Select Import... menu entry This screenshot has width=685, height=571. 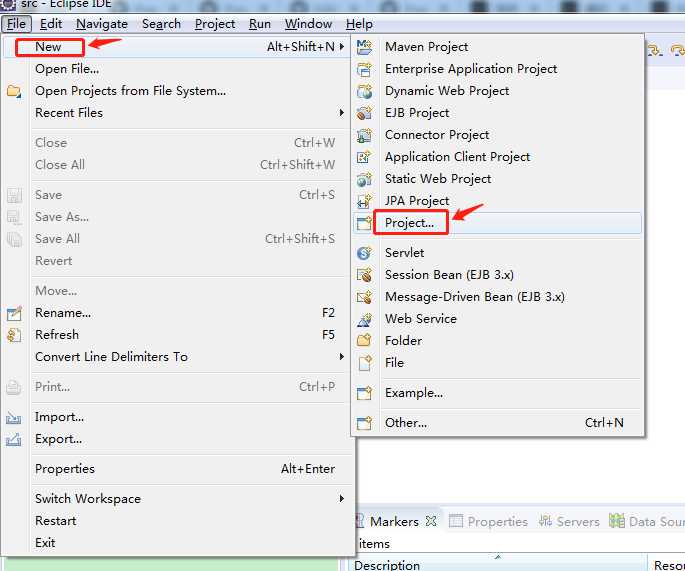pos(177,417)
